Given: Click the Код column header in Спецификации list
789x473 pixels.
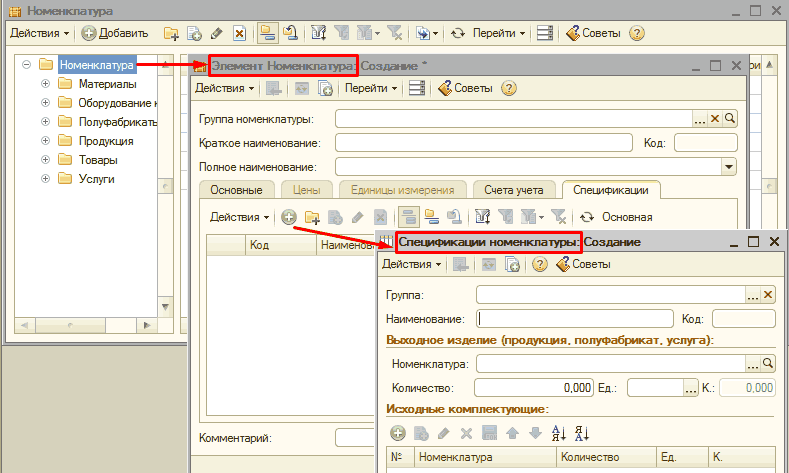Looking at the screenshot, I should click(x=281, y=245).
